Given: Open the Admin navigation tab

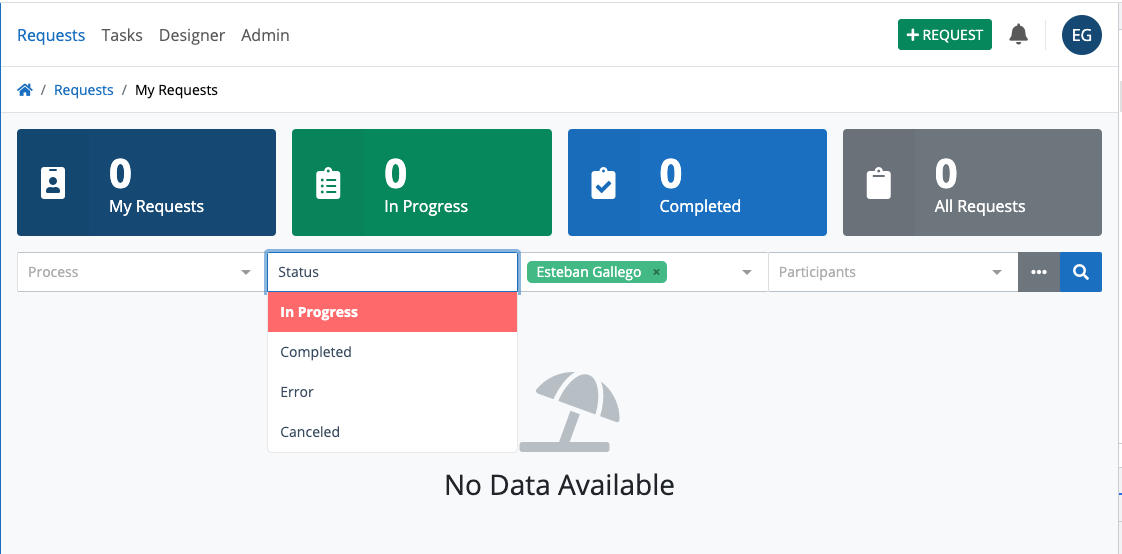Looking at the screenshot, I should pyautogui.click(x=265, y=35).
